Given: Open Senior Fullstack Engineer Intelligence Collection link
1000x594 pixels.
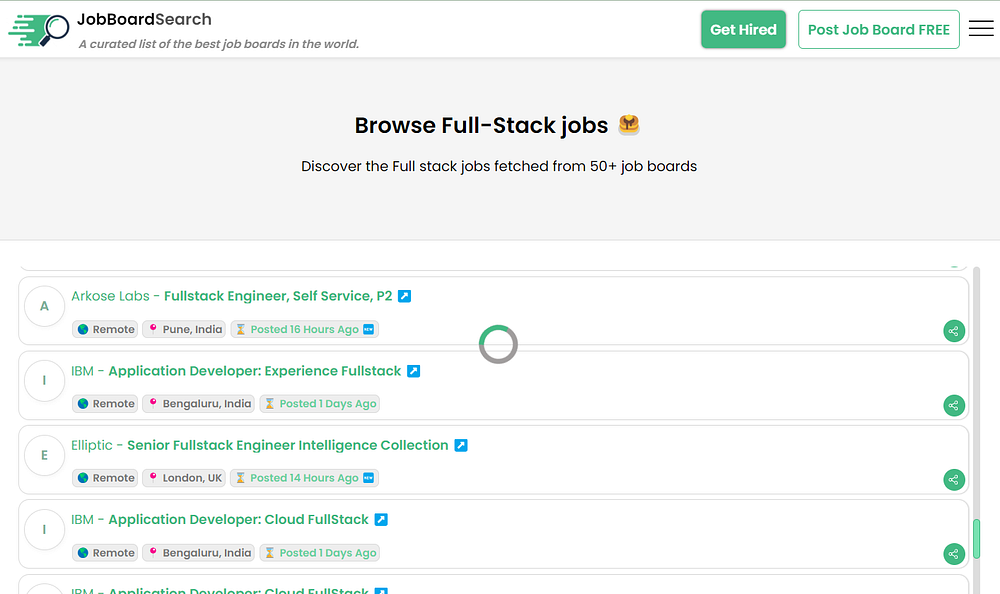Looking at the screenshot, I should coord(287,445).
